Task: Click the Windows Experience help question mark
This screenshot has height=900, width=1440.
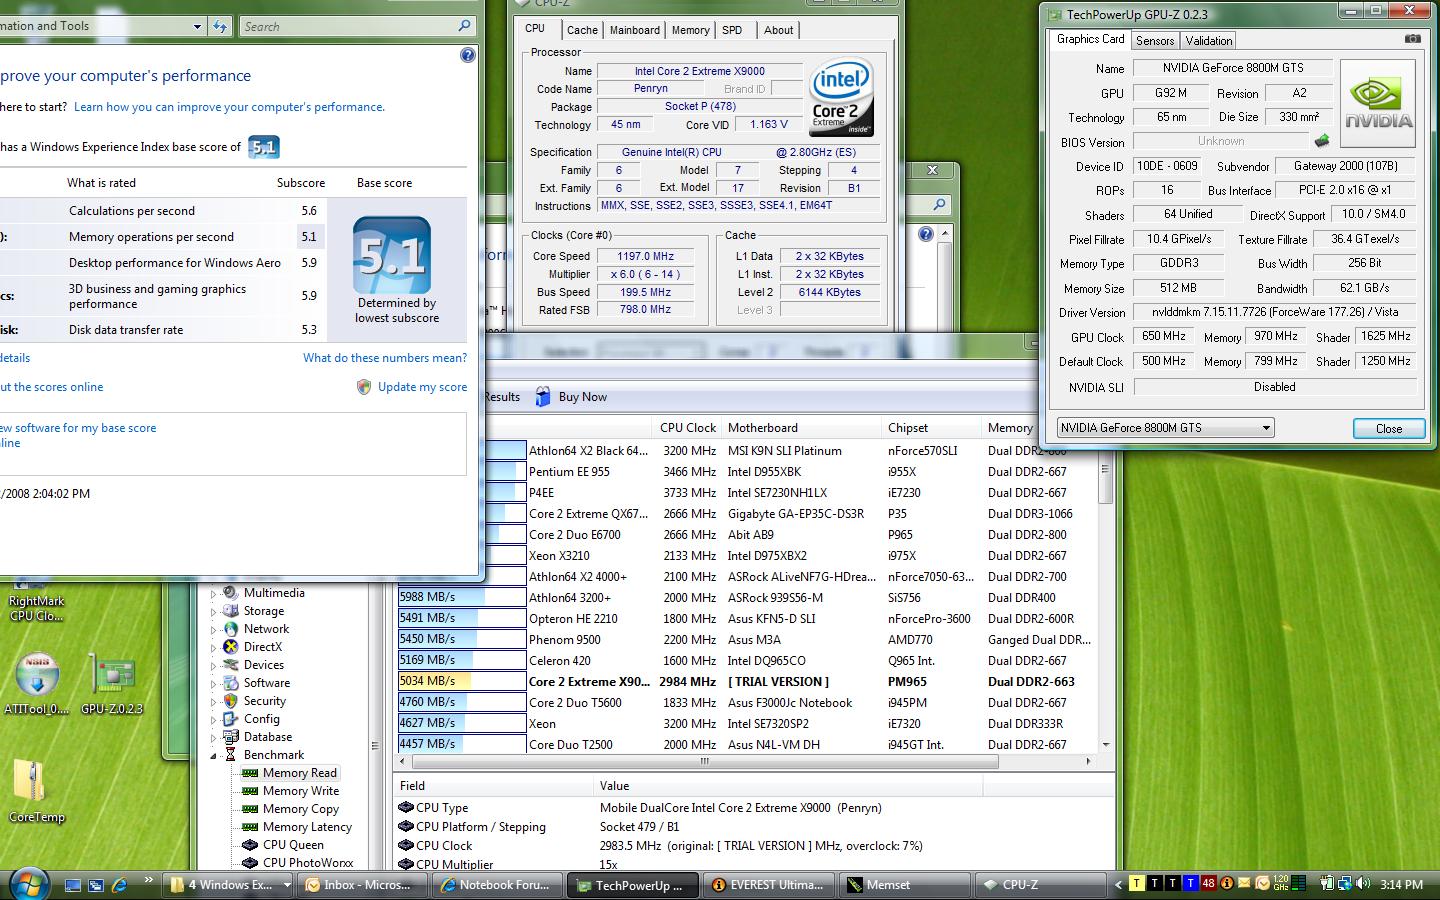Action: pyautogui.click(x=467, y=55)
